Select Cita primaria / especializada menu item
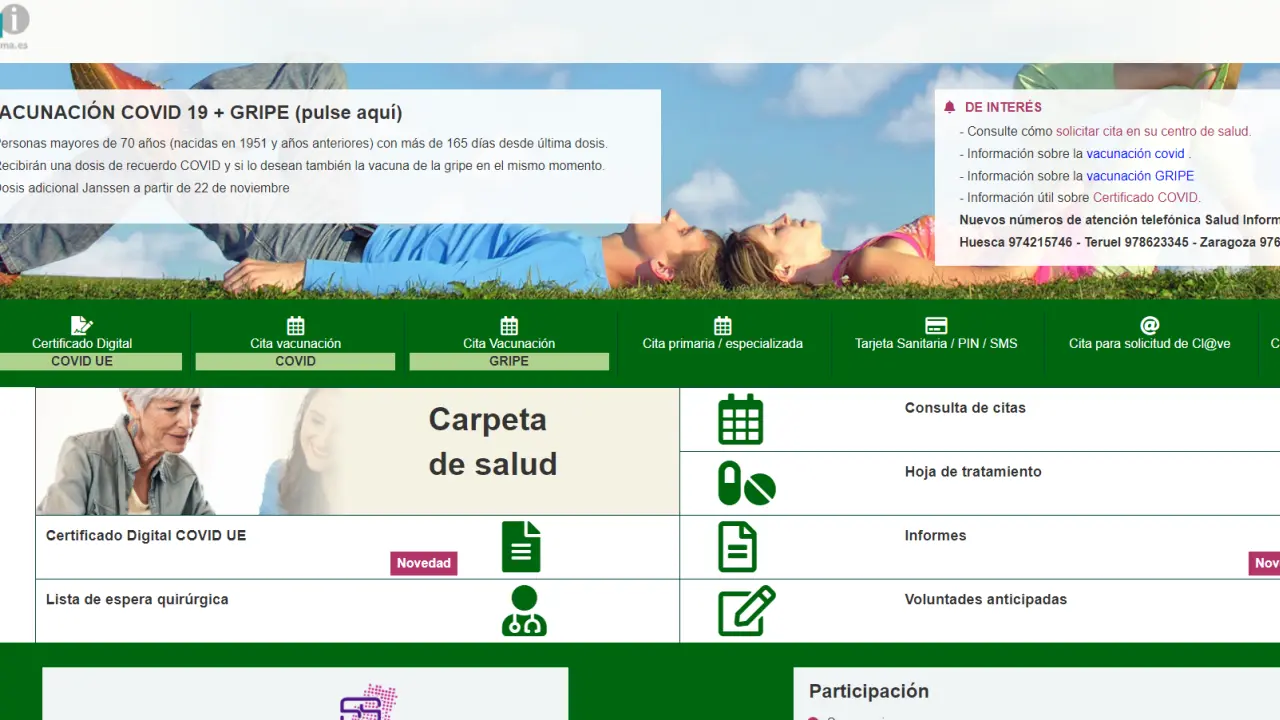The image size is (1280, 720). tap(722, 343)
